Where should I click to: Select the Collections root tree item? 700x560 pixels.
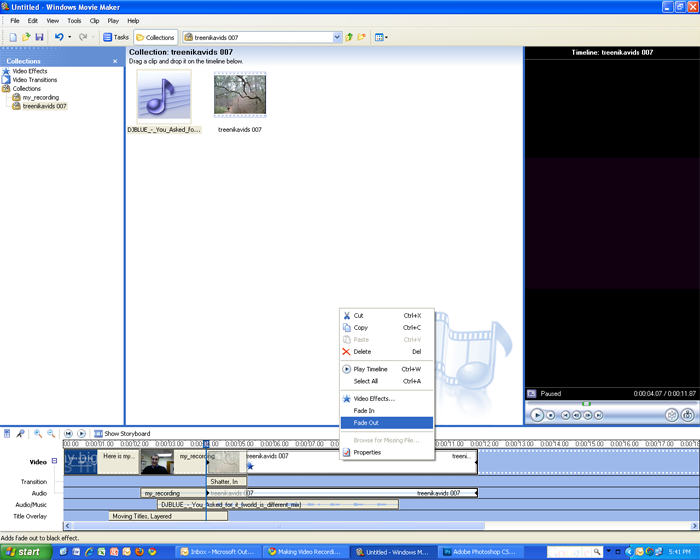click(26, 88)
